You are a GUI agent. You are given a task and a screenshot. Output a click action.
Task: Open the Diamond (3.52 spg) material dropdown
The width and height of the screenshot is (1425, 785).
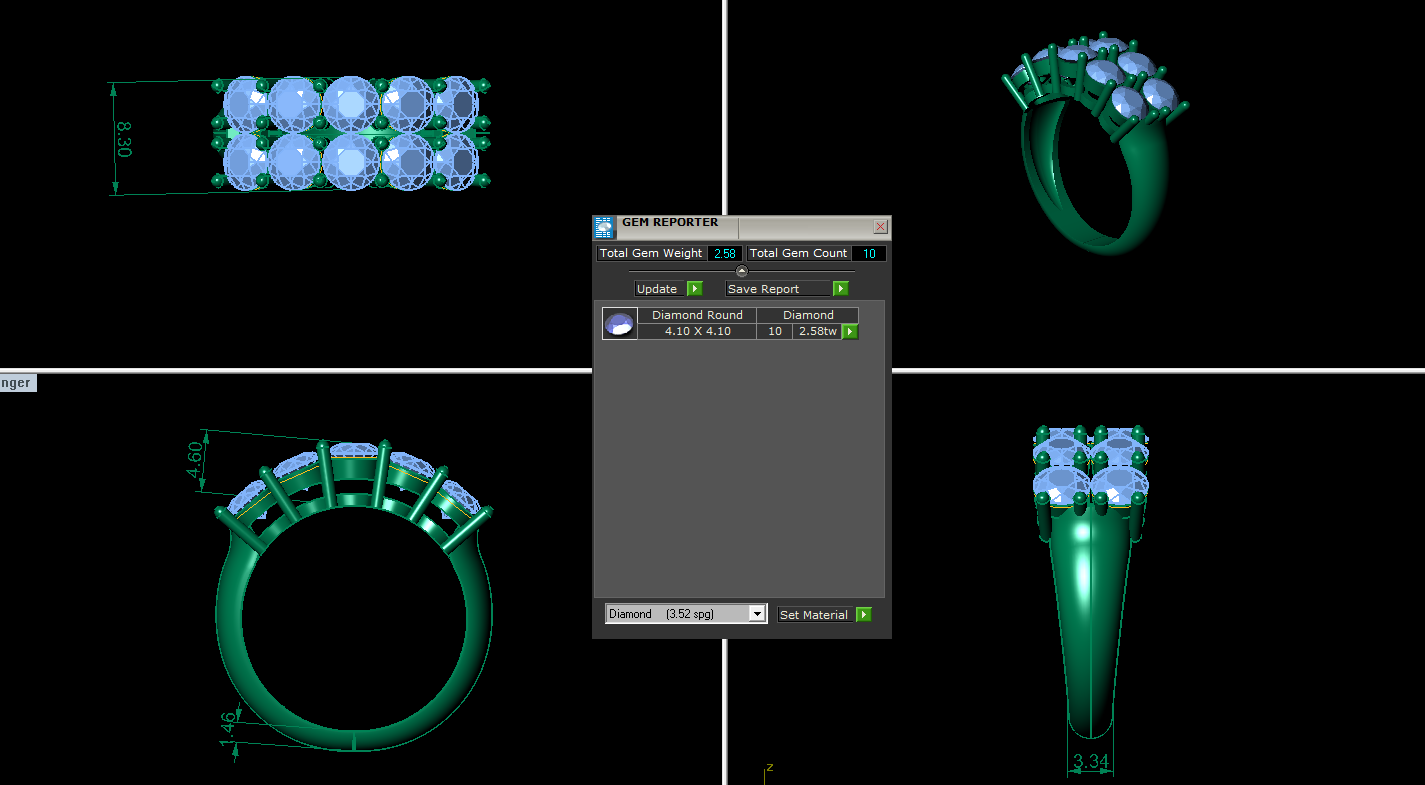pyautogui.click(x=686, y=614)
